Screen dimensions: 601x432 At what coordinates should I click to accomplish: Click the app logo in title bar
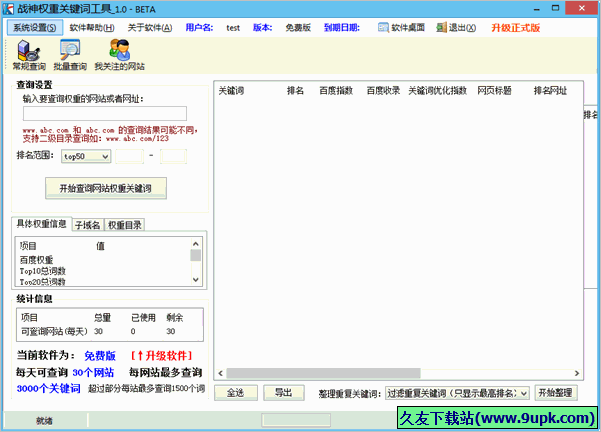tap(8, 9)
